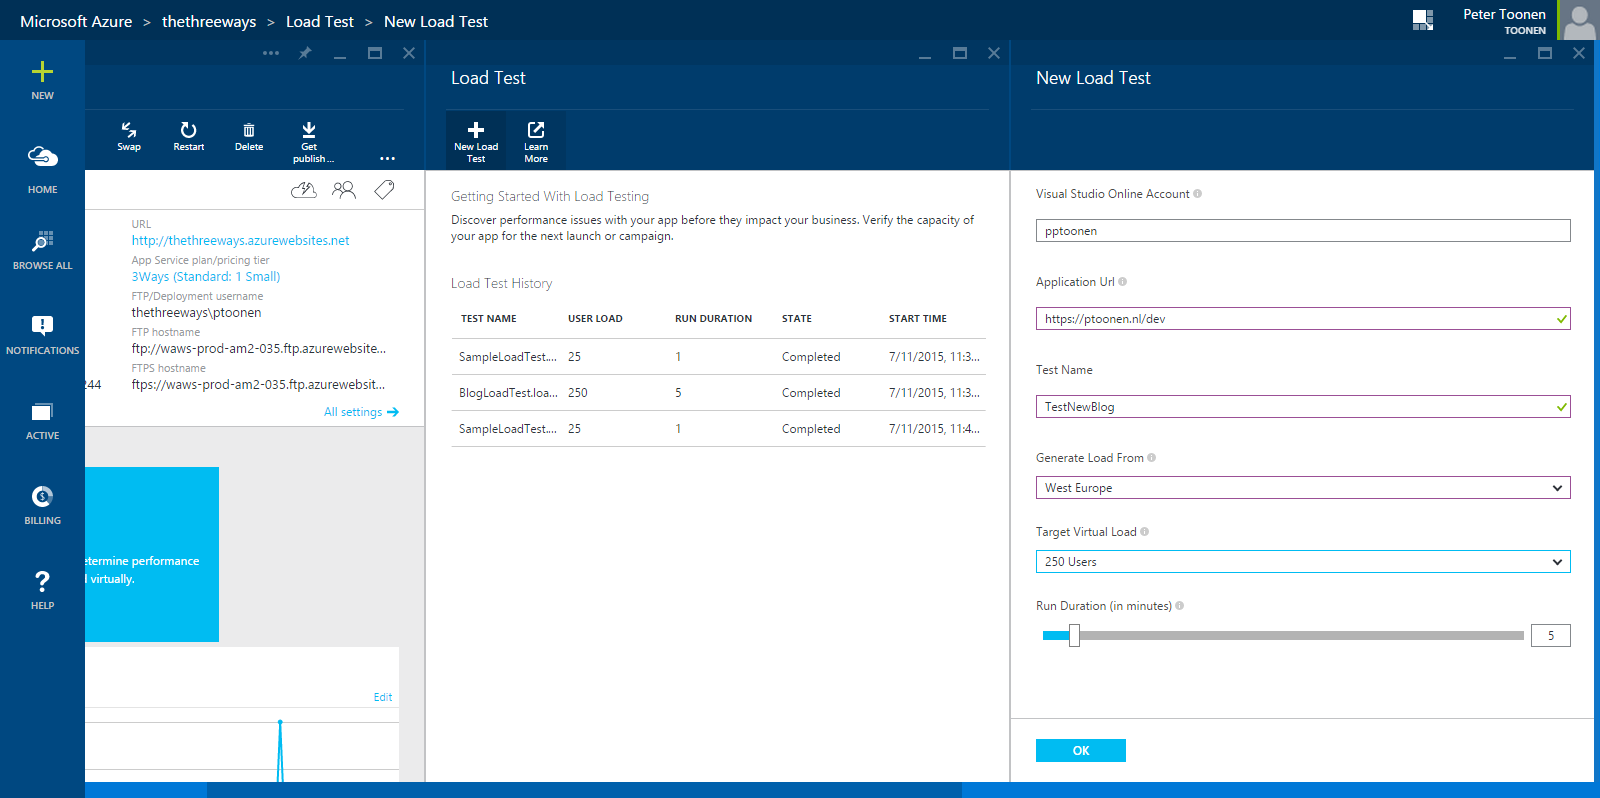The width and height of the screenshot is (1600, 798).
Task: Click the performance test blue tile
Action: pyautogui.click(x=152, y=554)
